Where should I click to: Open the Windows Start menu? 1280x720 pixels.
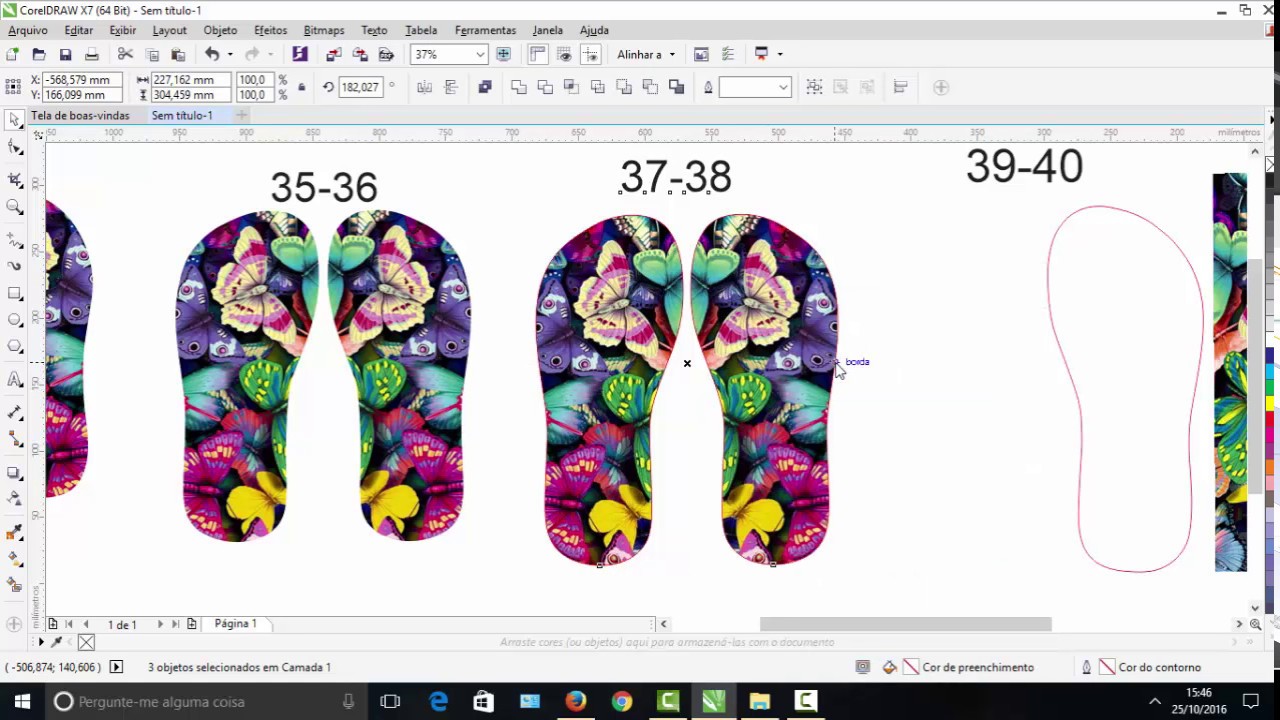(22, 701)
